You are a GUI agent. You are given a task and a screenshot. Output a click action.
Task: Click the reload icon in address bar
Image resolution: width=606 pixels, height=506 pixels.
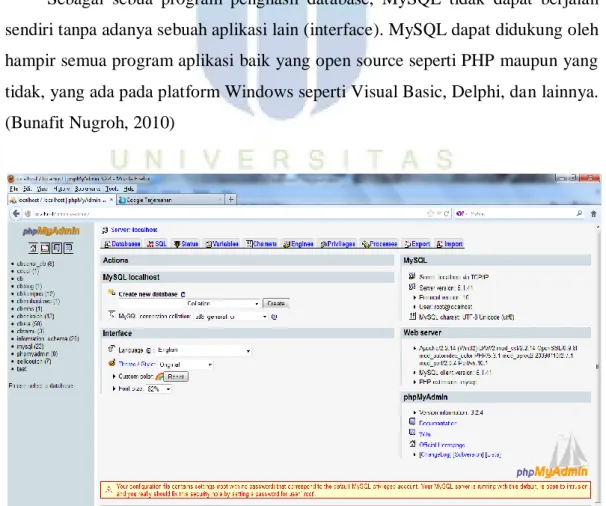446,213
